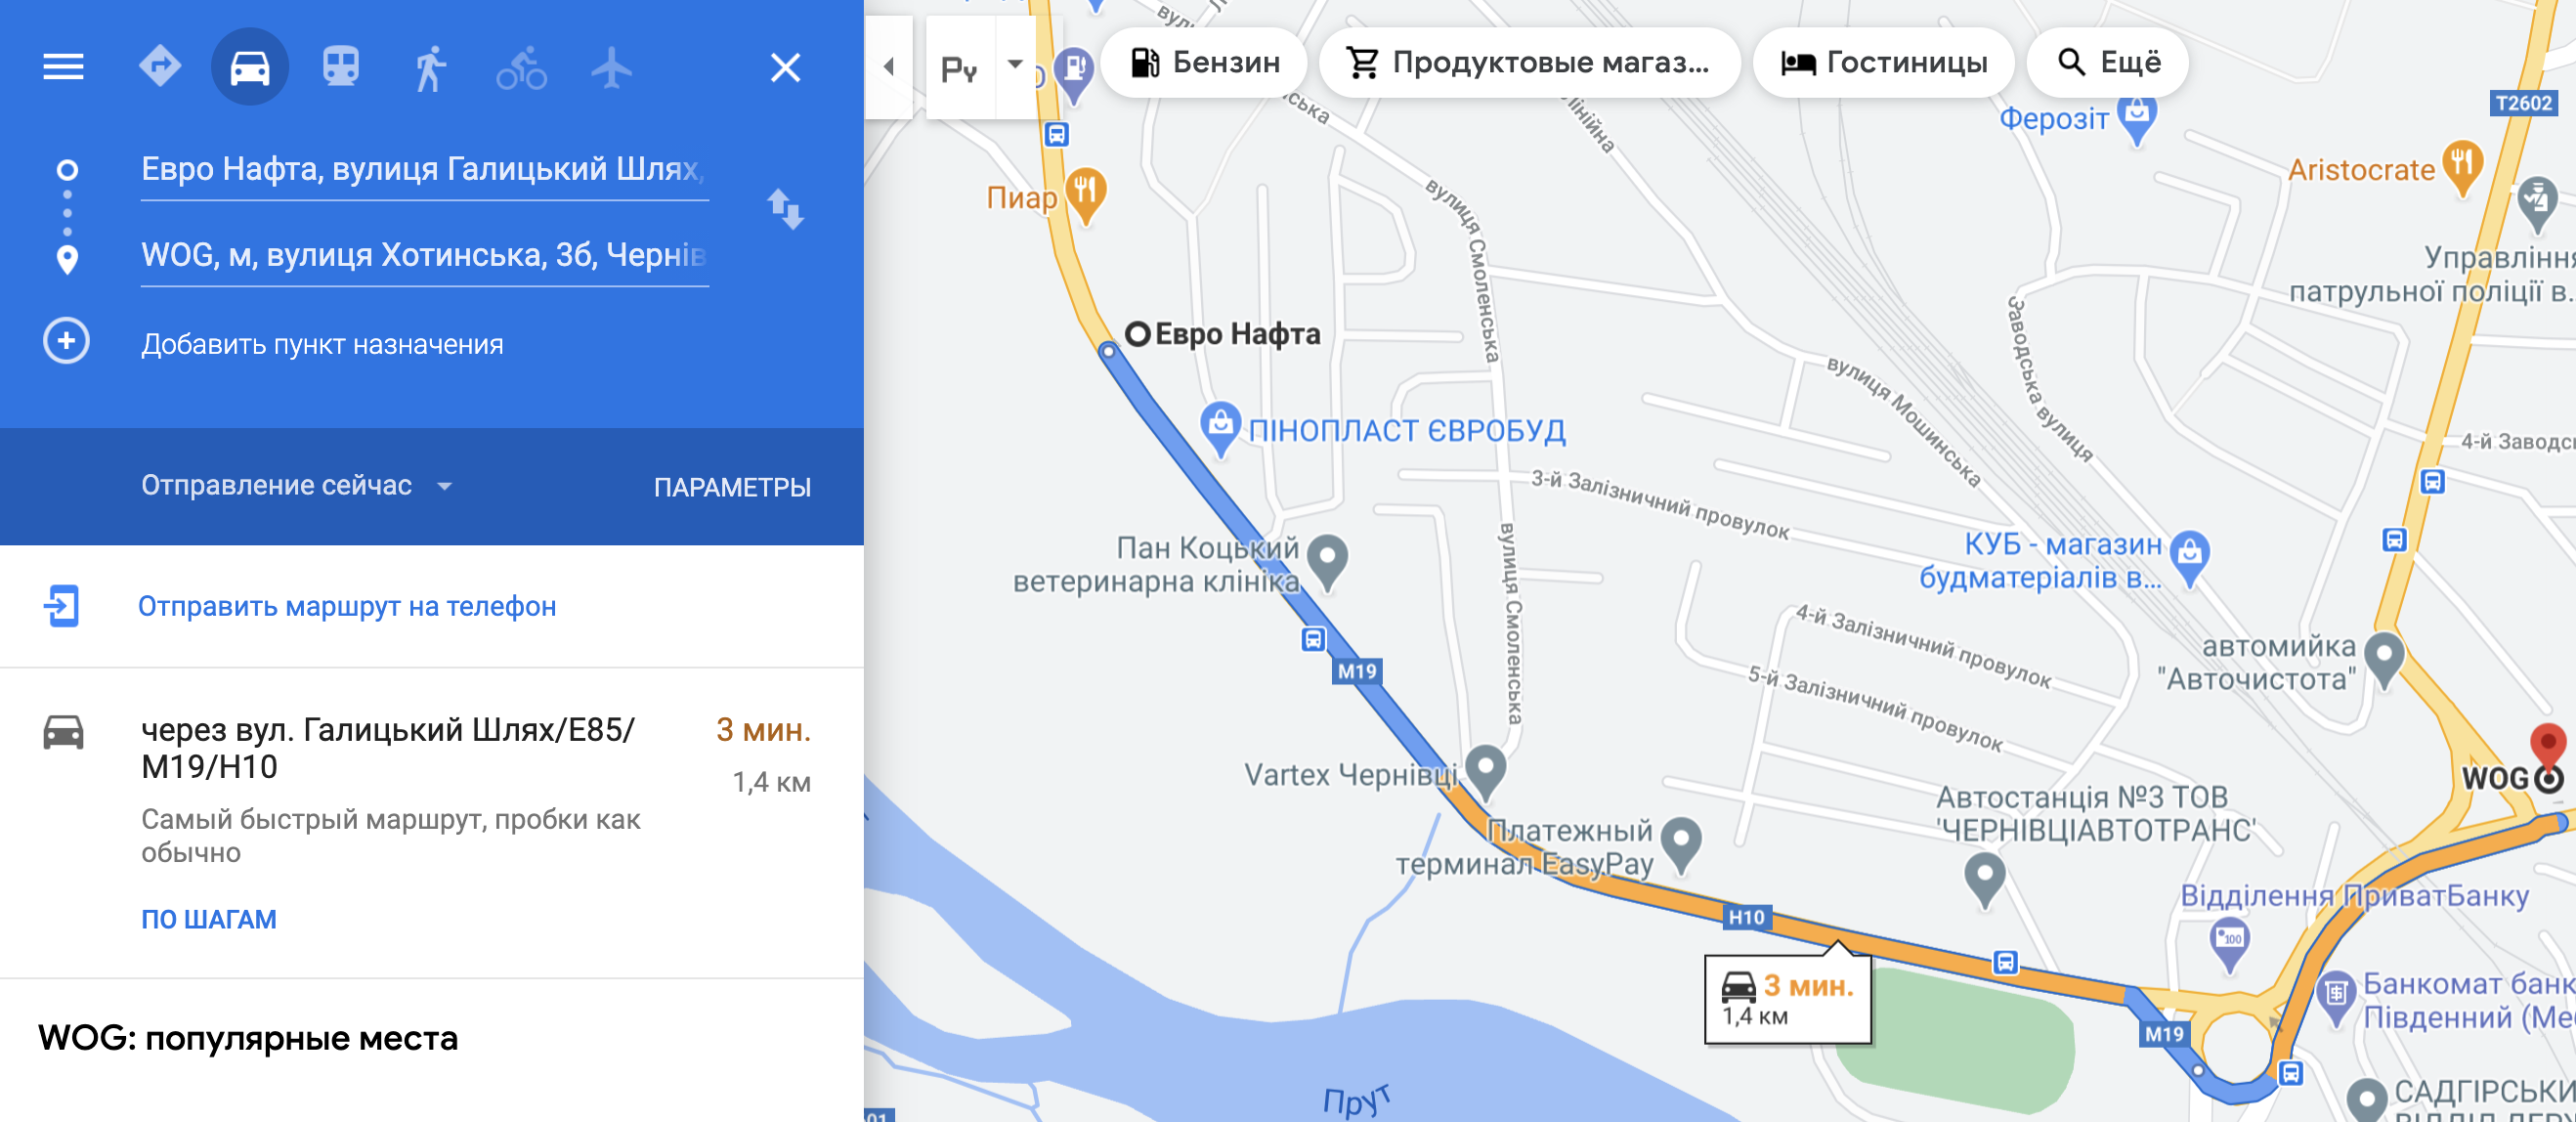Switch to public transit mode
2576x1122 pixels.
pyautogui.click(x=340, y=67)
